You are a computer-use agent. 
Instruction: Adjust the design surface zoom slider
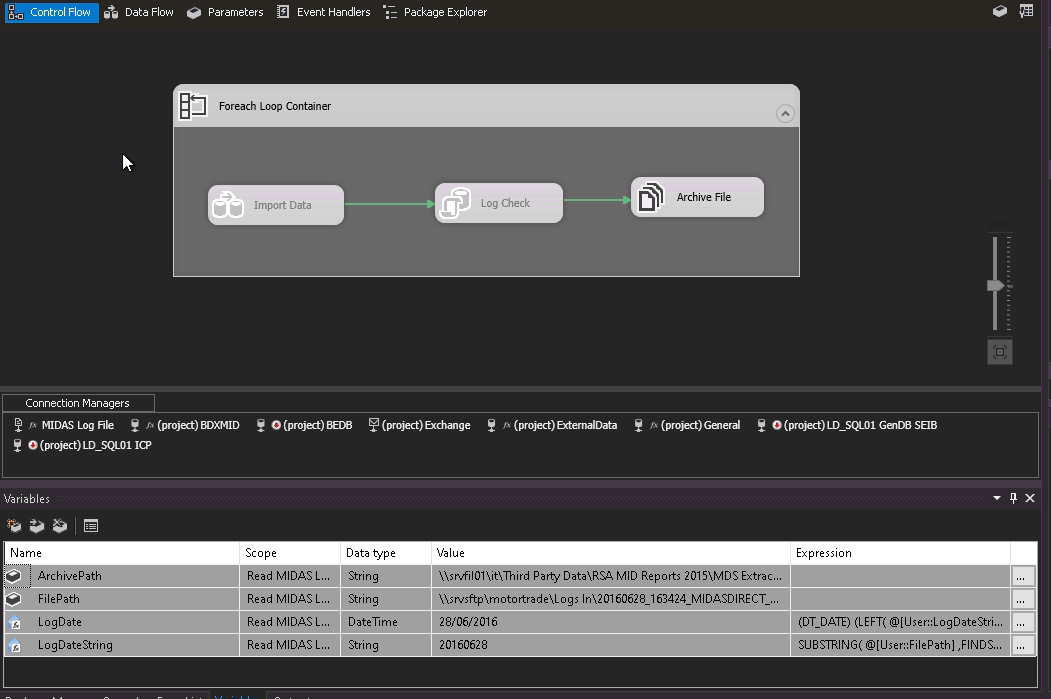click(x=995, y=285)
